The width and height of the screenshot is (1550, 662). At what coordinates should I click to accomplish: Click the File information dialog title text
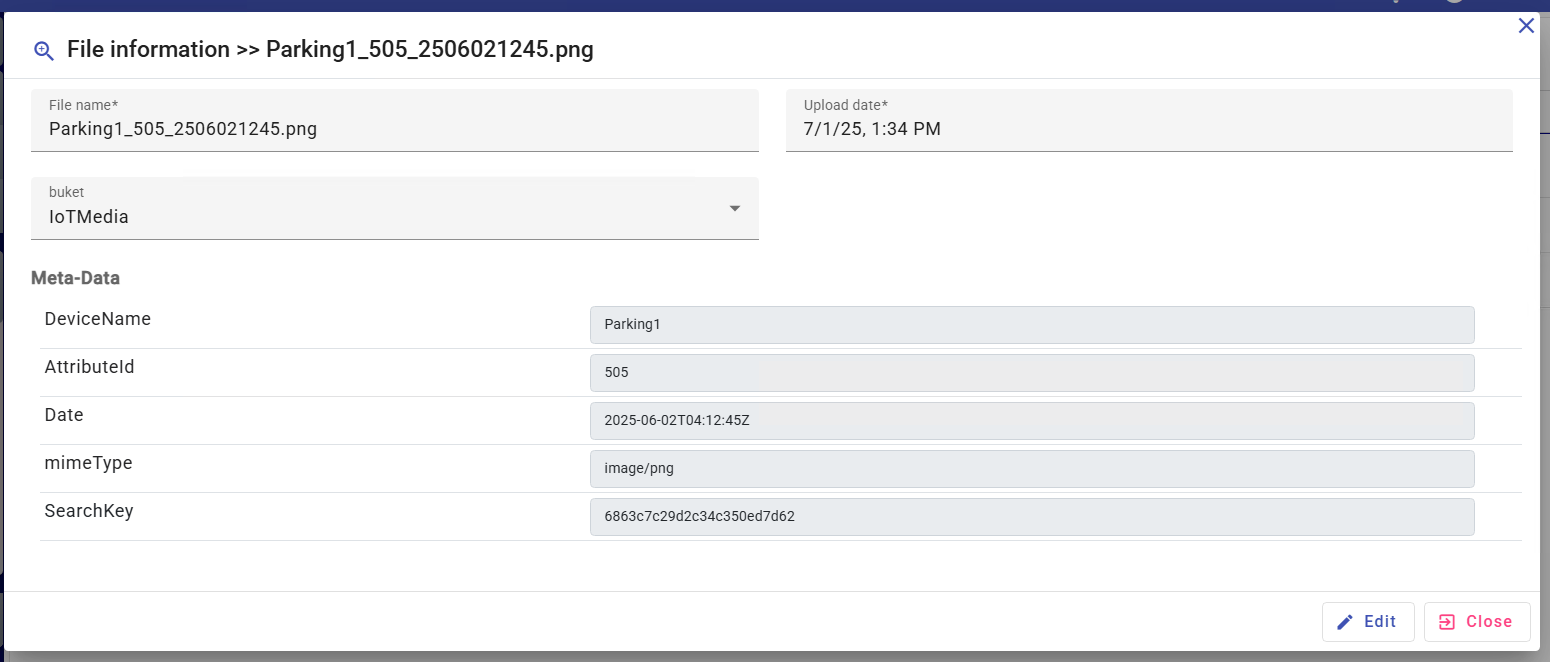330,50
